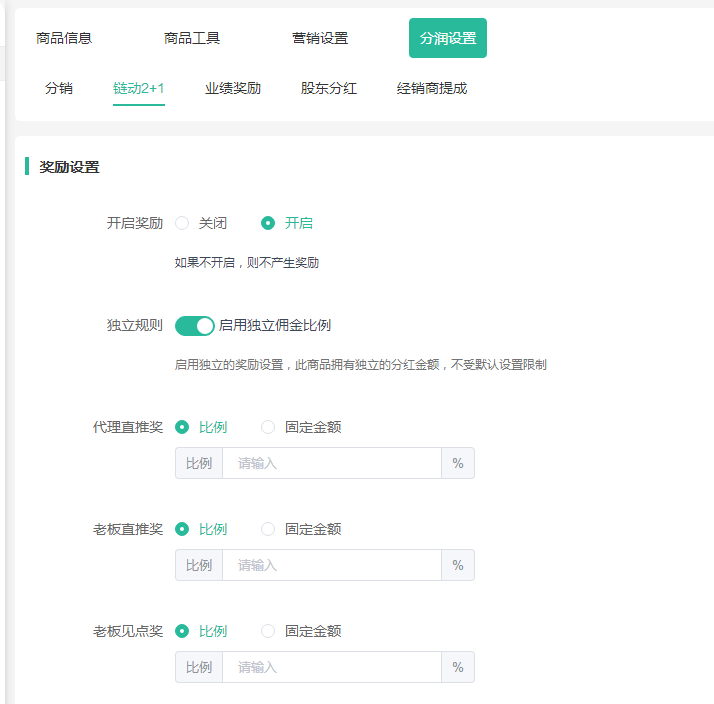Click the 独立规则 description text below the switch
The height and width of the screenshot is (704, 714).
pyautogui.click(x=361, y=365)
